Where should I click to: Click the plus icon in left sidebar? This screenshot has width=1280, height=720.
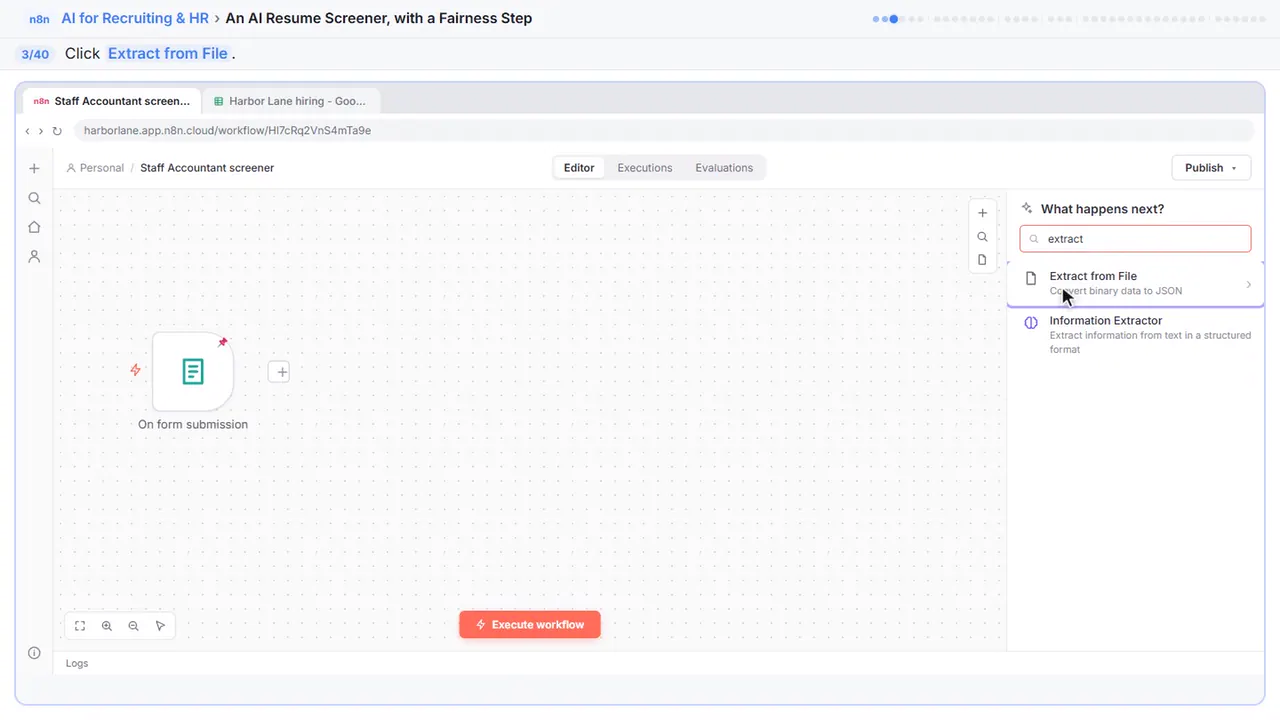(34, 168)
